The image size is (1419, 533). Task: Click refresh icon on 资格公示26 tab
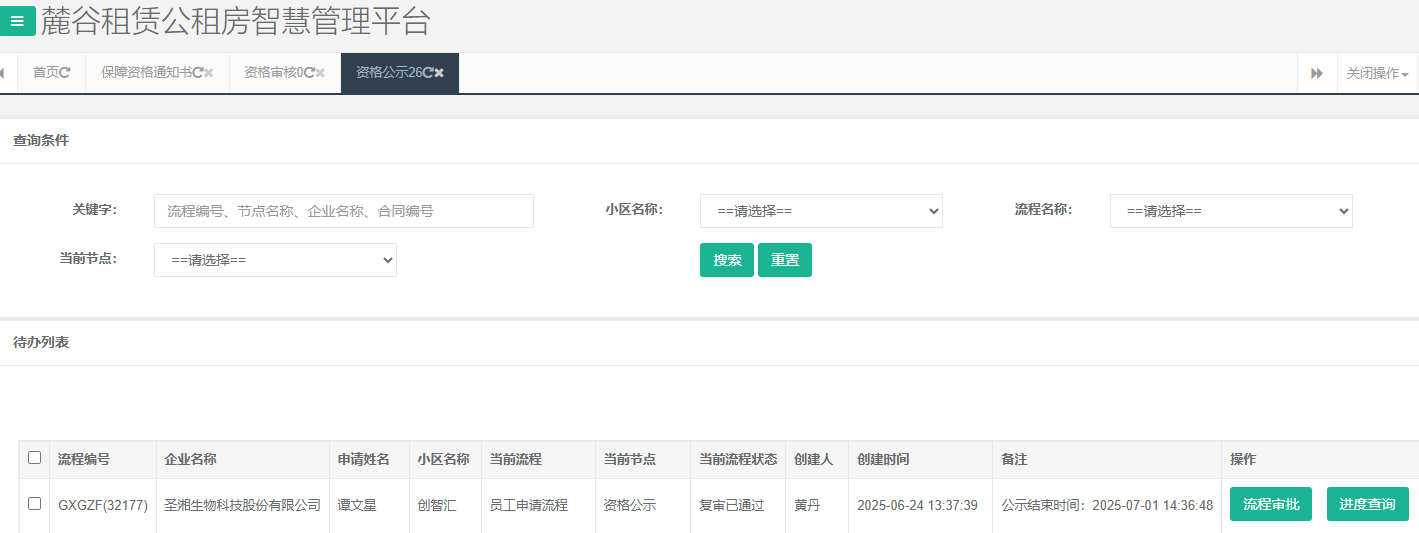(428, 73)
